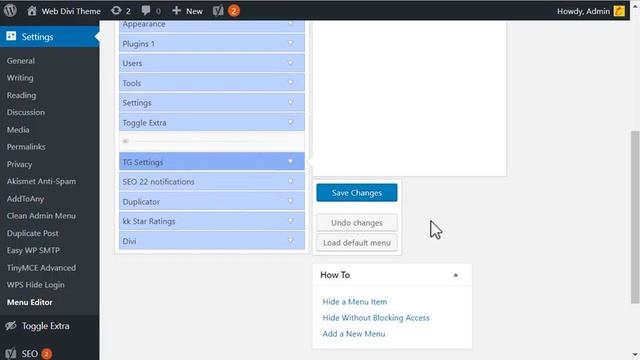Expand the Divi item dropdown arrow
Screen dimensions: 640x360
point(290,240)
